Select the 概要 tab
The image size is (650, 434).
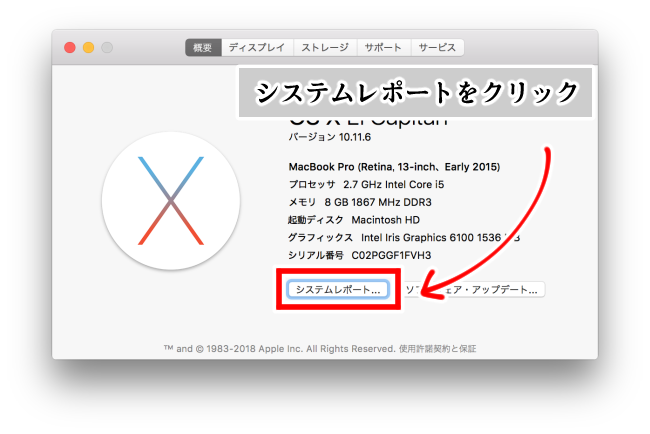coord(203,48)
